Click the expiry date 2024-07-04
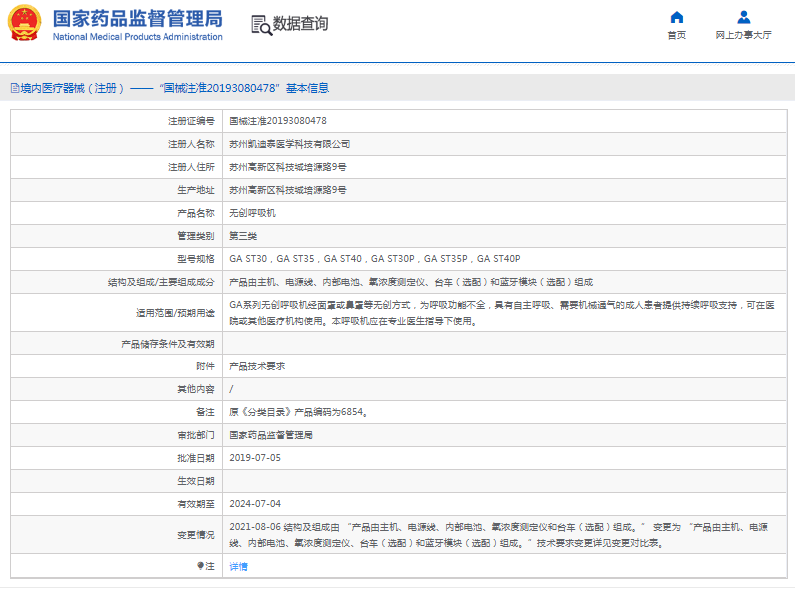Image resolution: width=795 pixels, height=589 pixels. pos(255,503)
